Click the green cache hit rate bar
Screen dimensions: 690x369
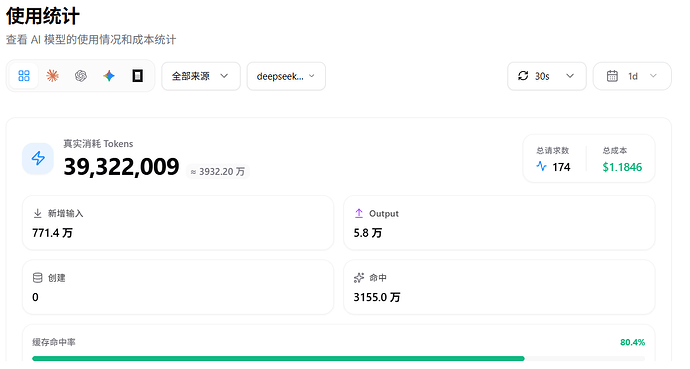[x=278, y=358]
